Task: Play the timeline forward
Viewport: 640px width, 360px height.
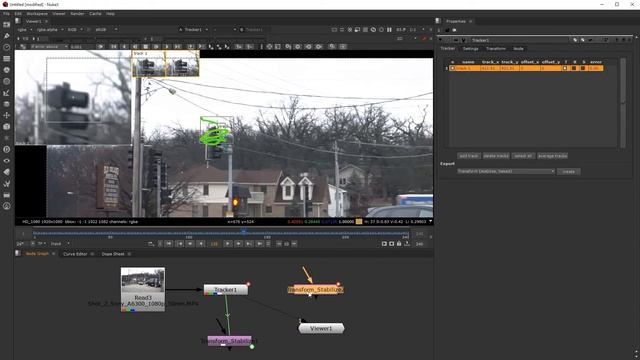Action: pos(228,244)
